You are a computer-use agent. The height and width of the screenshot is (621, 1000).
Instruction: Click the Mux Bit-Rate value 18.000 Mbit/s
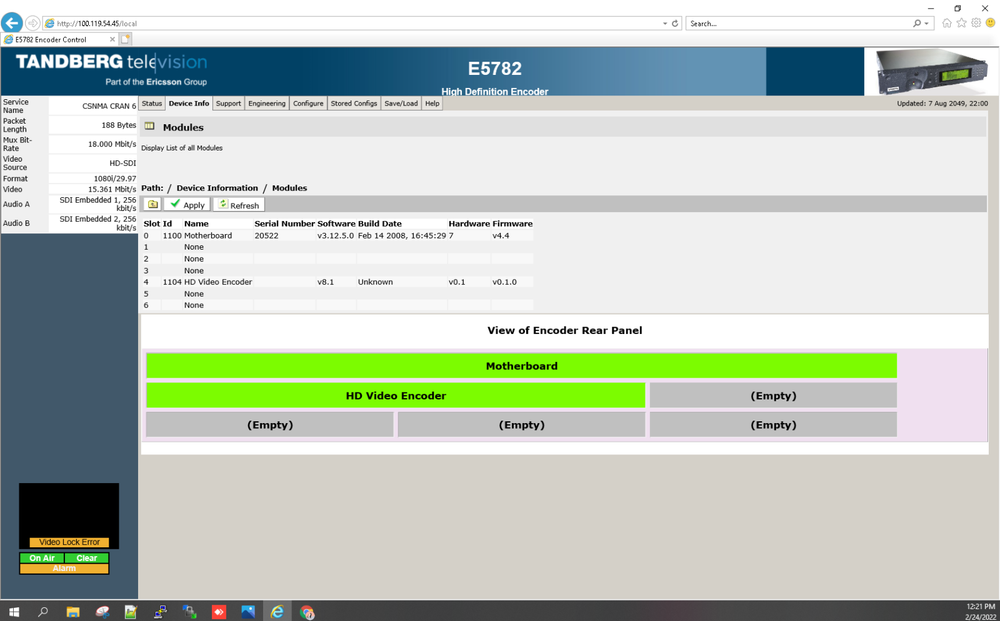point(112,144)
